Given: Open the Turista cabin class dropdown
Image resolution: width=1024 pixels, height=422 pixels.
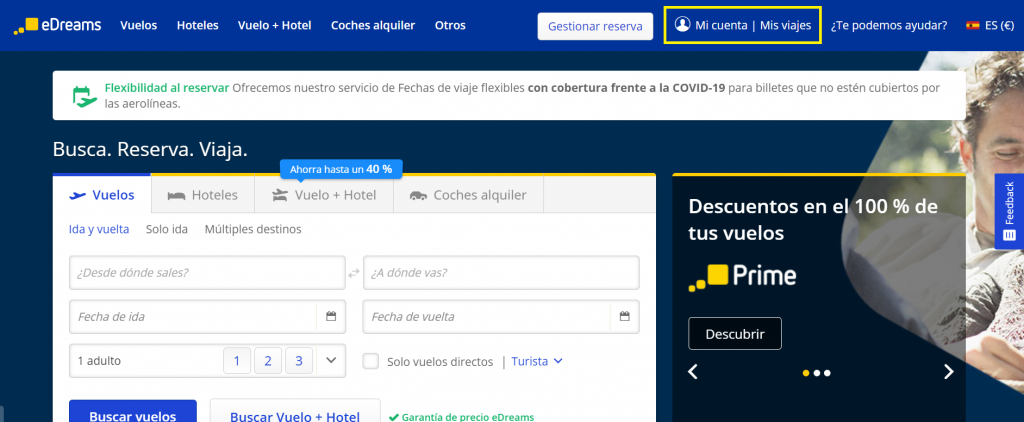Looking at the screenshot, I should click(537, 361).
